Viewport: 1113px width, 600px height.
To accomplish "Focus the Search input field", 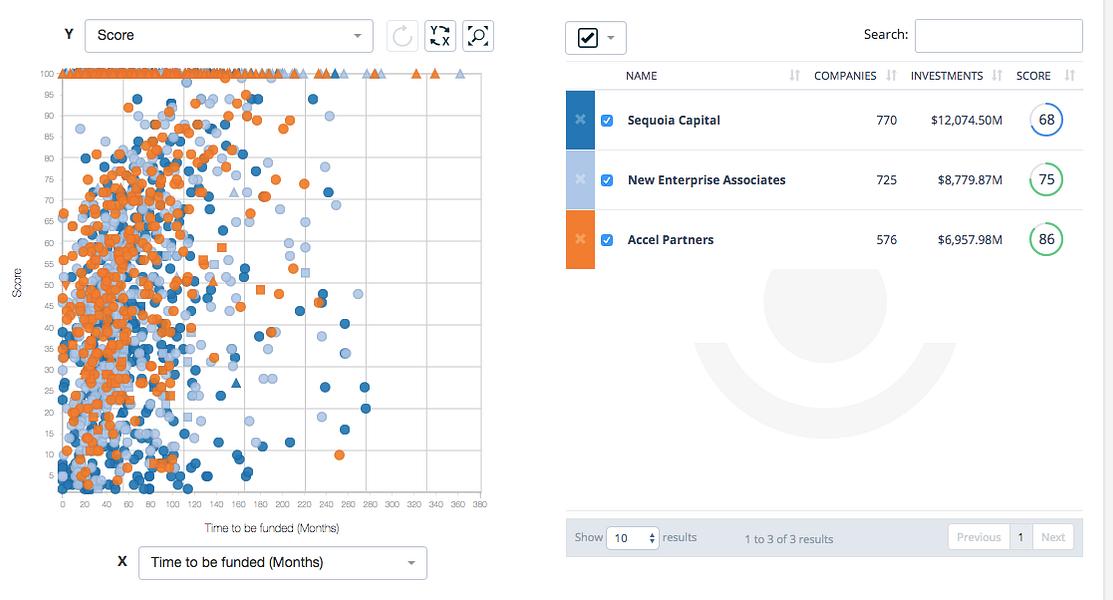I will (998, 36).
